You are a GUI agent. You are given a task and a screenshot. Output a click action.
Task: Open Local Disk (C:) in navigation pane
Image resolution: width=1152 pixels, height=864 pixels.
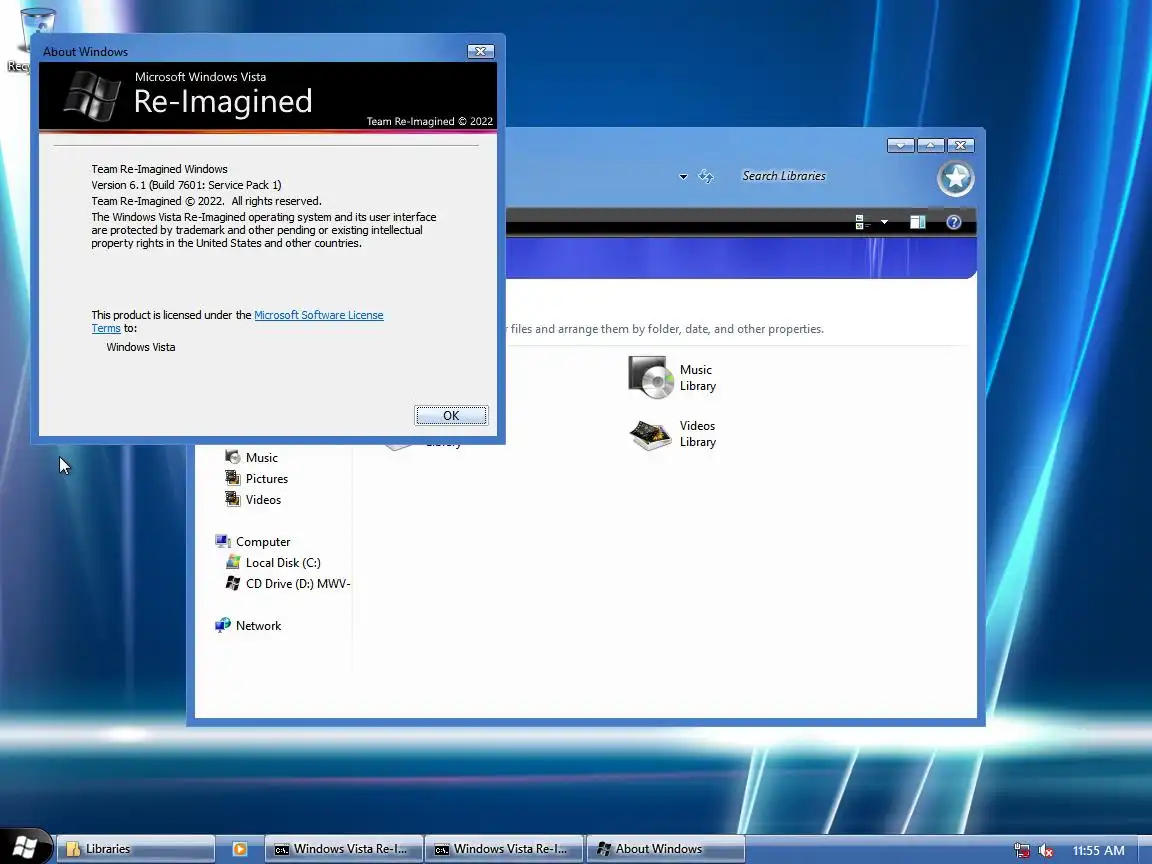tap(273, 562)
